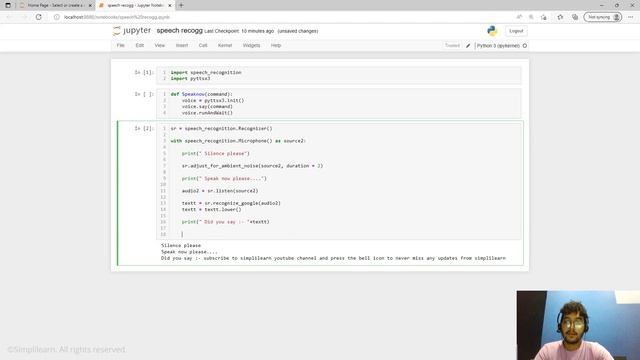Close the Home Page browser tab

[x=90, y=5]
